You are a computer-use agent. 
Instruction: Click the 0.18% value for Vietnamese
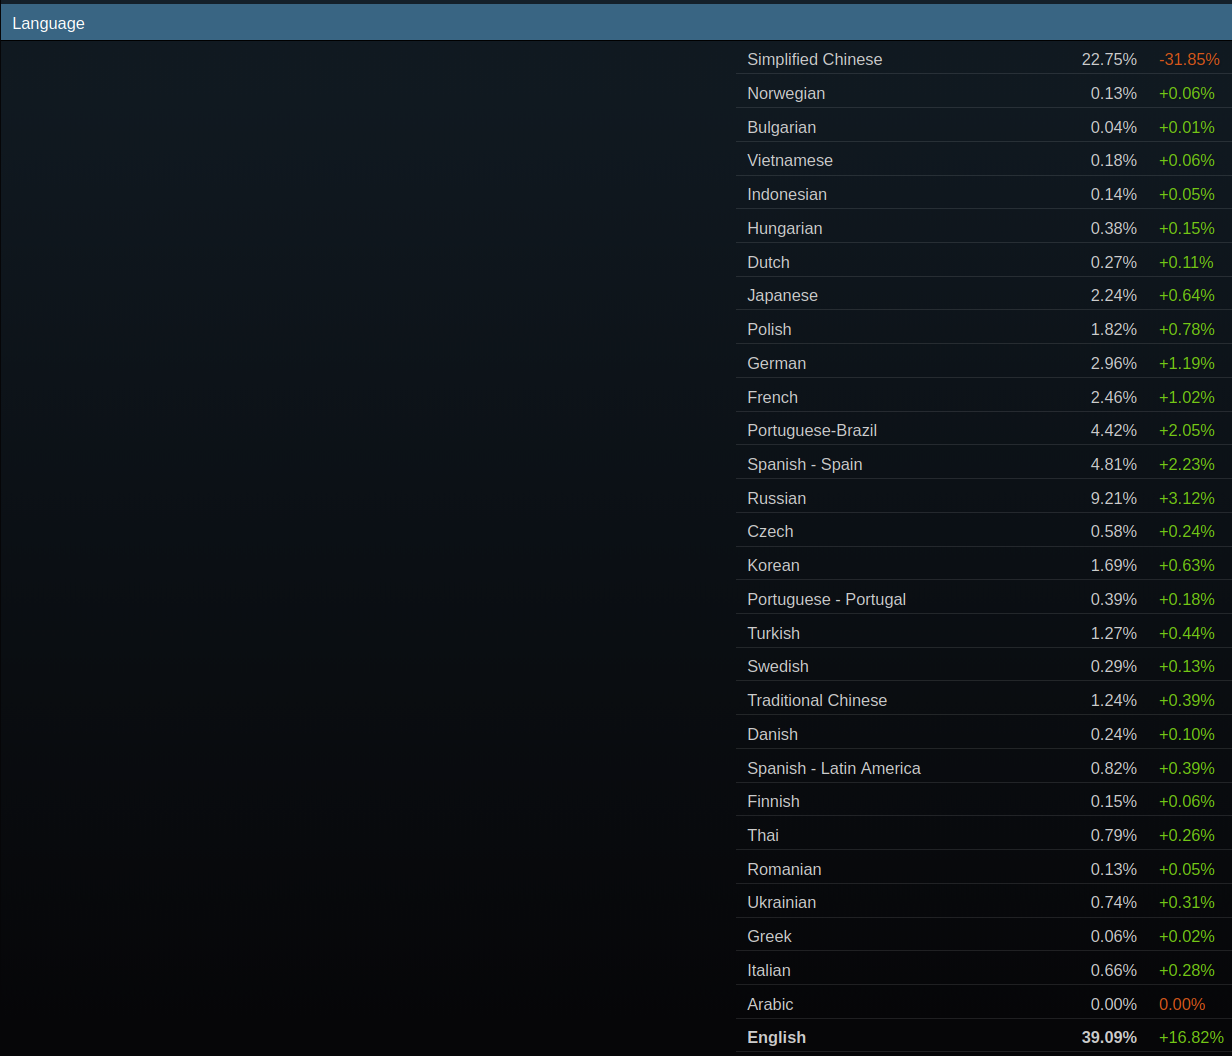(1114, 160)
